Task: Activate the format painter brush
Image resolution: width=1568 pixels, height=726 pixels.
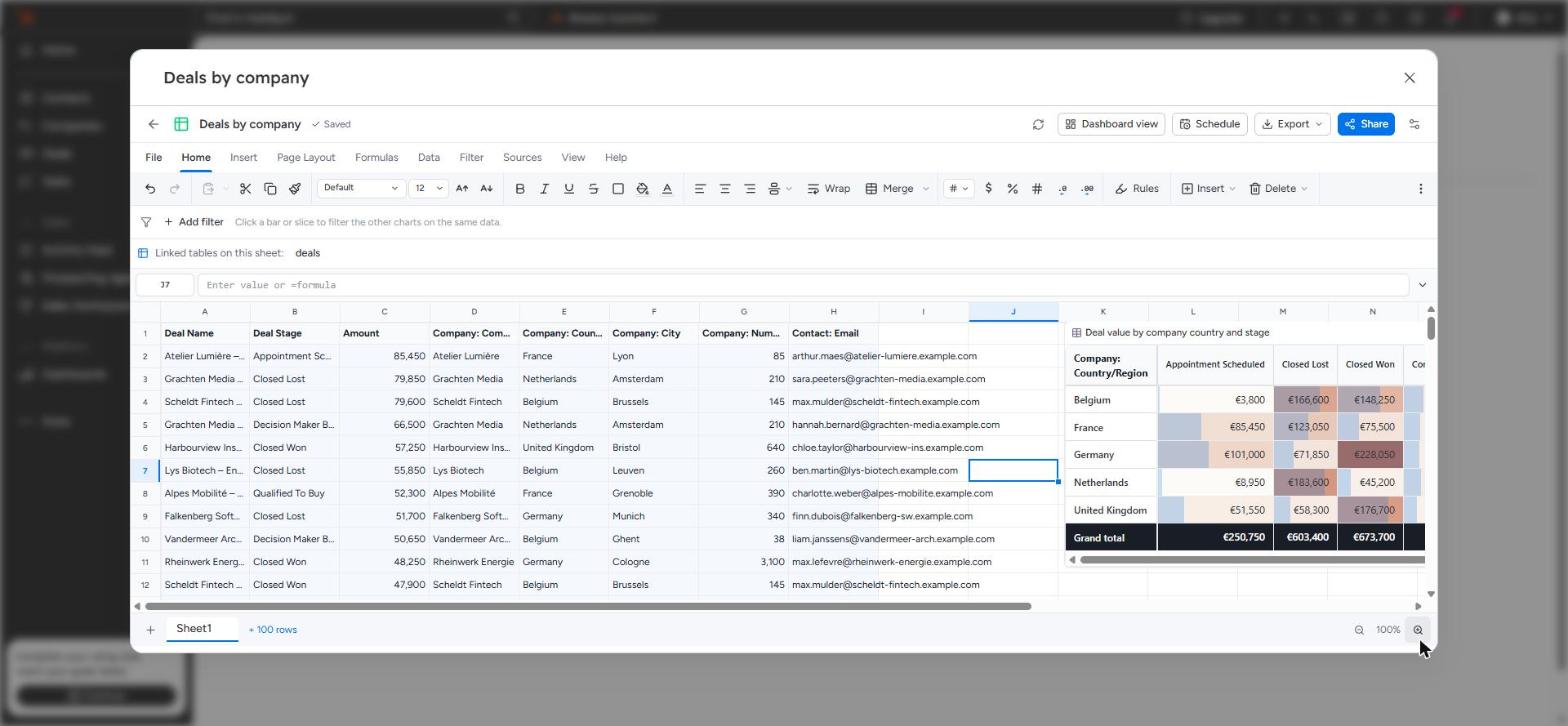Action: coord(295,189)
